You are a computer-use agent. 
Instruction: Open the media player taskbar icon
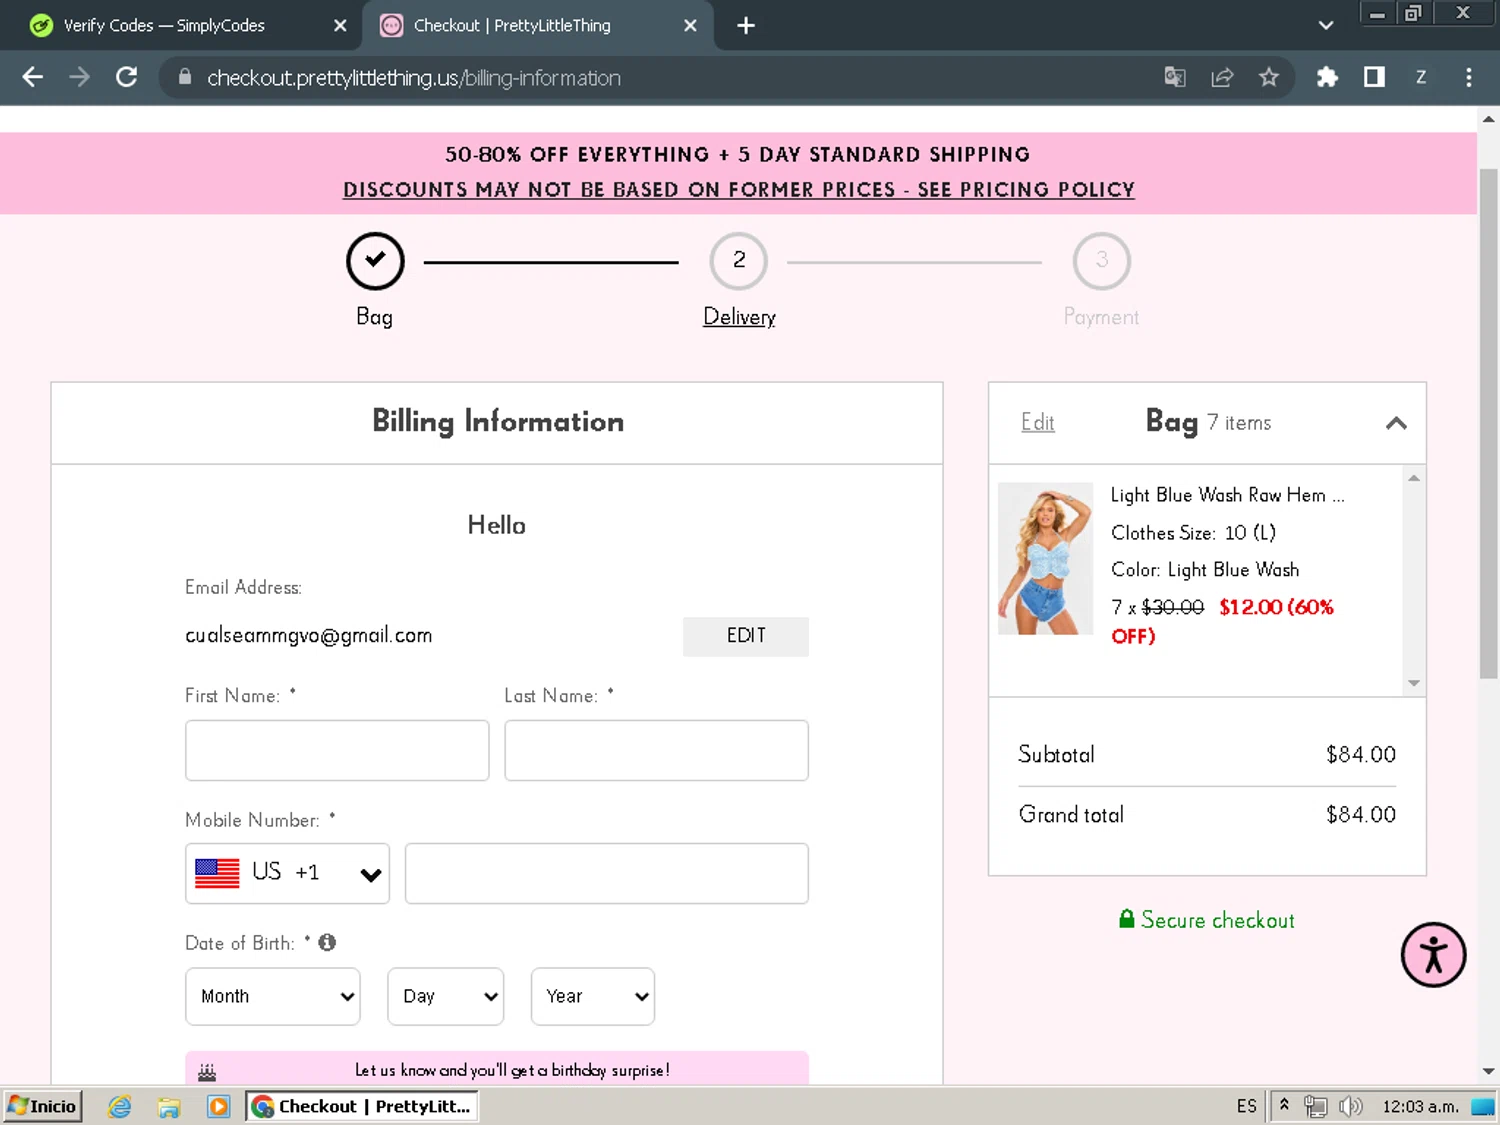(218, 1106)
